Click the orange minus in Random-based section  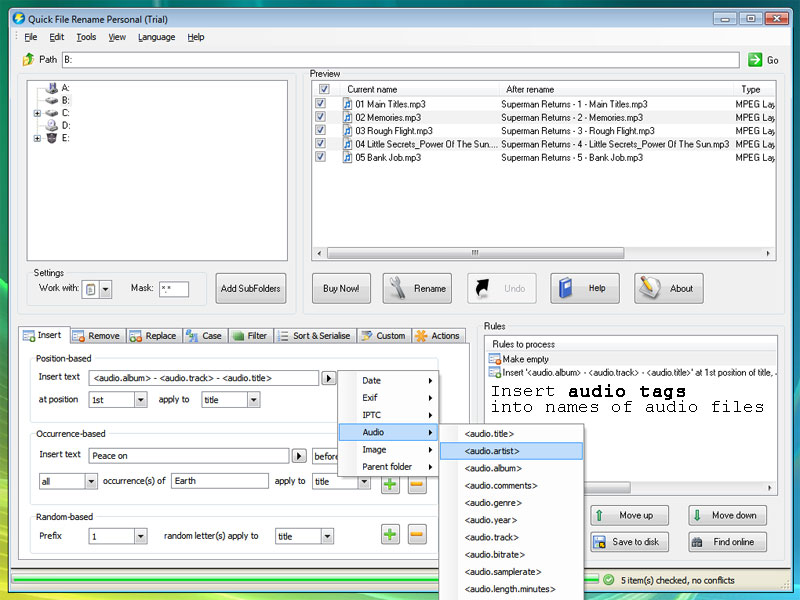pyautogui.click(x=417, y=535)
